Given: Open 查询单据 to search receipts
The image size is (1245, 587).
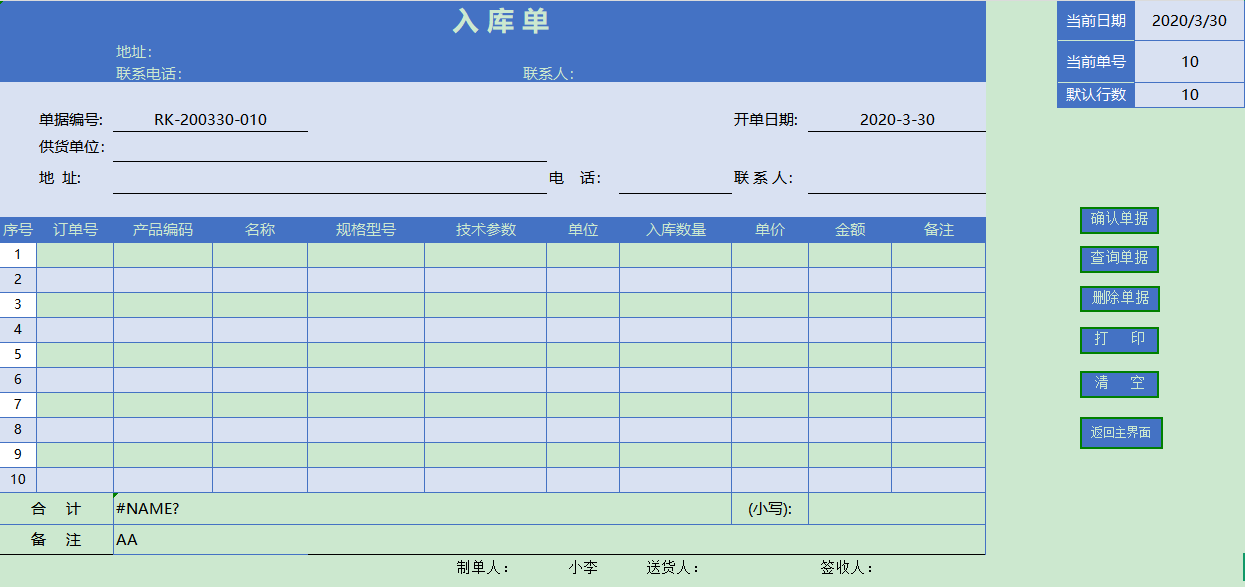Looking at the screenshot, I should click(1119, 258).
